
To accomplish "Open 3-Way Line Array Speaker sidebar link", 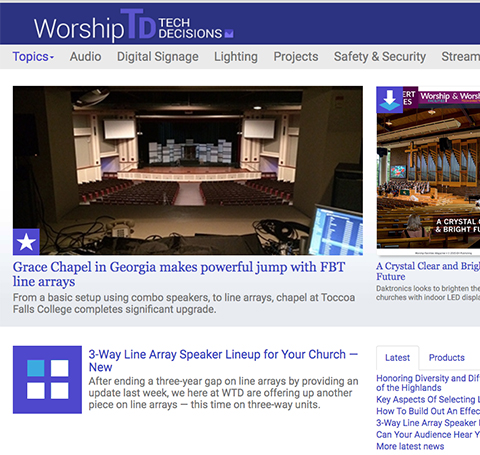I will click(428, 423).
